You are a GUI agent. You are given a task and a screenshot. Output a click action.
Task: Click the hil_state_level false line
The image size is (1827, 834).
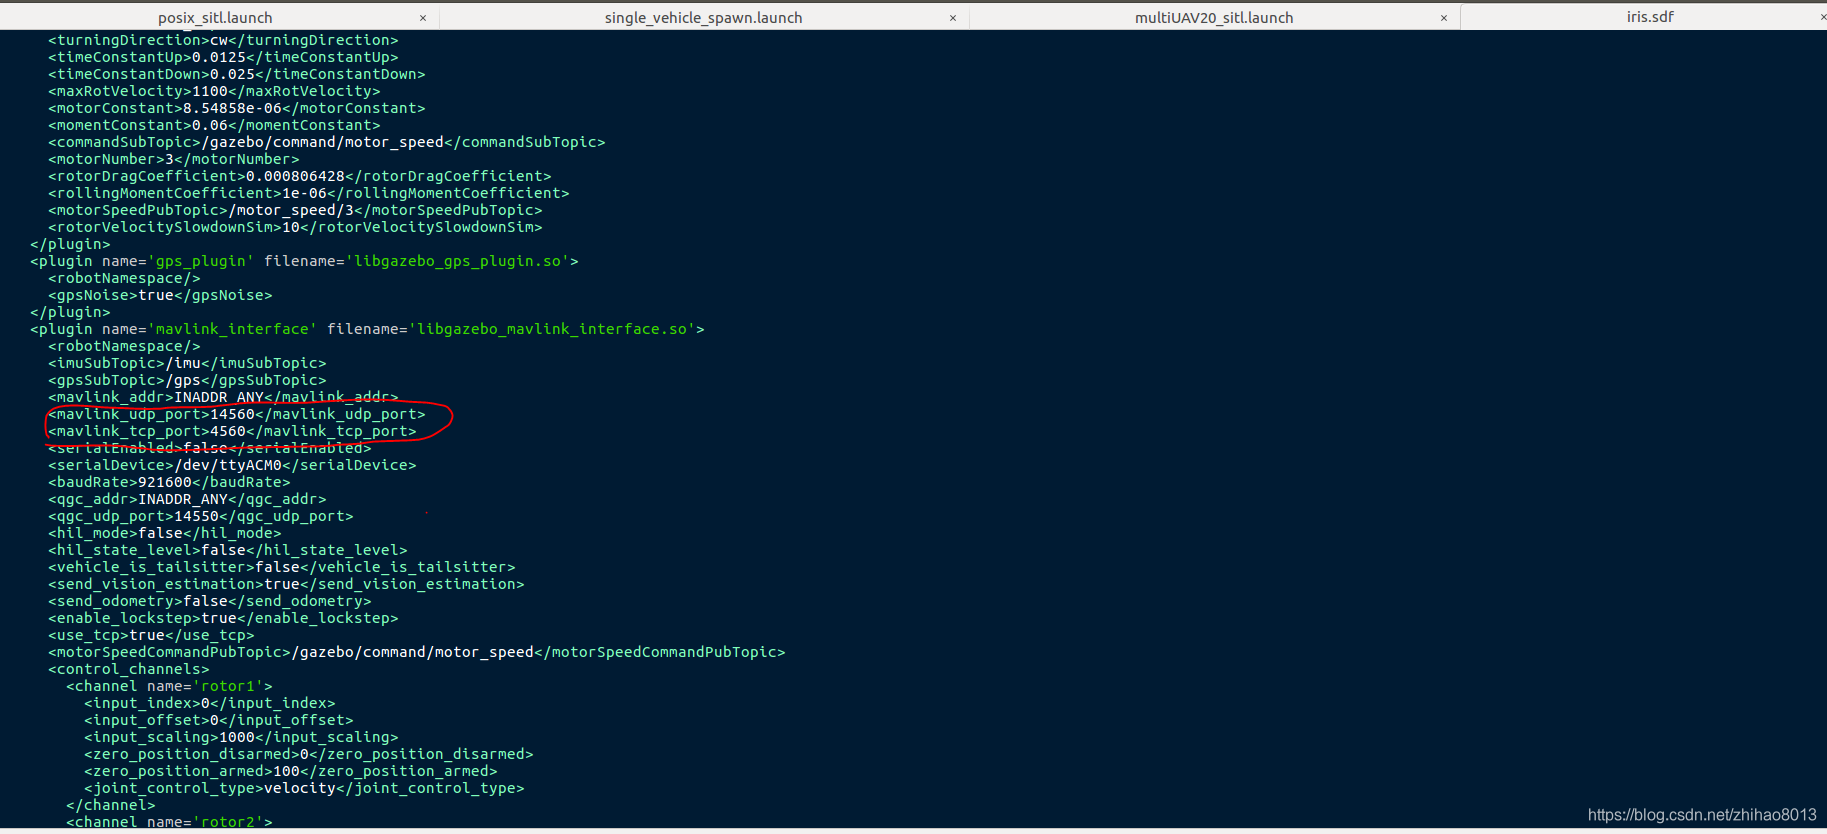(x=228, y=550)
